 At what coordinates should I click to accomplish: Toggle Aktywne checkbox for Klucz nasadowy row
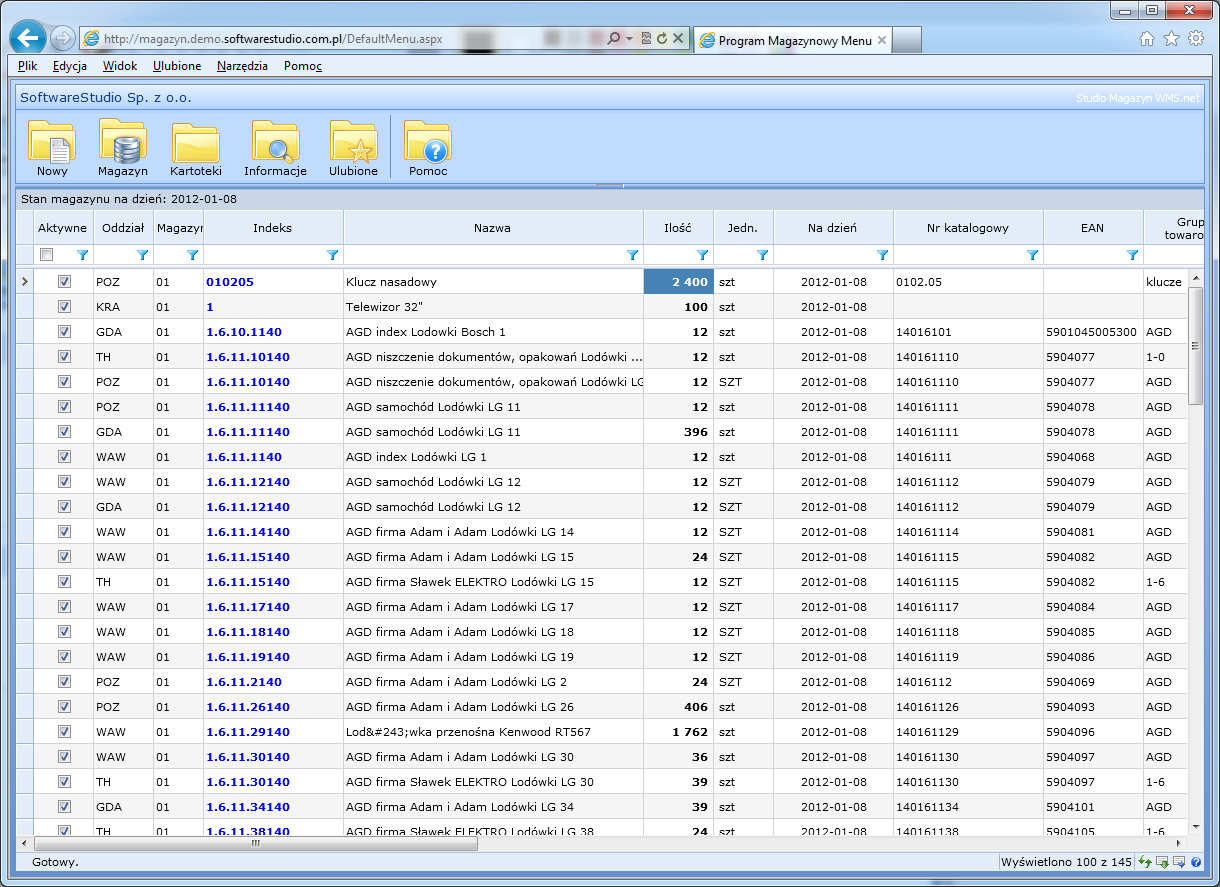[65, 282]
